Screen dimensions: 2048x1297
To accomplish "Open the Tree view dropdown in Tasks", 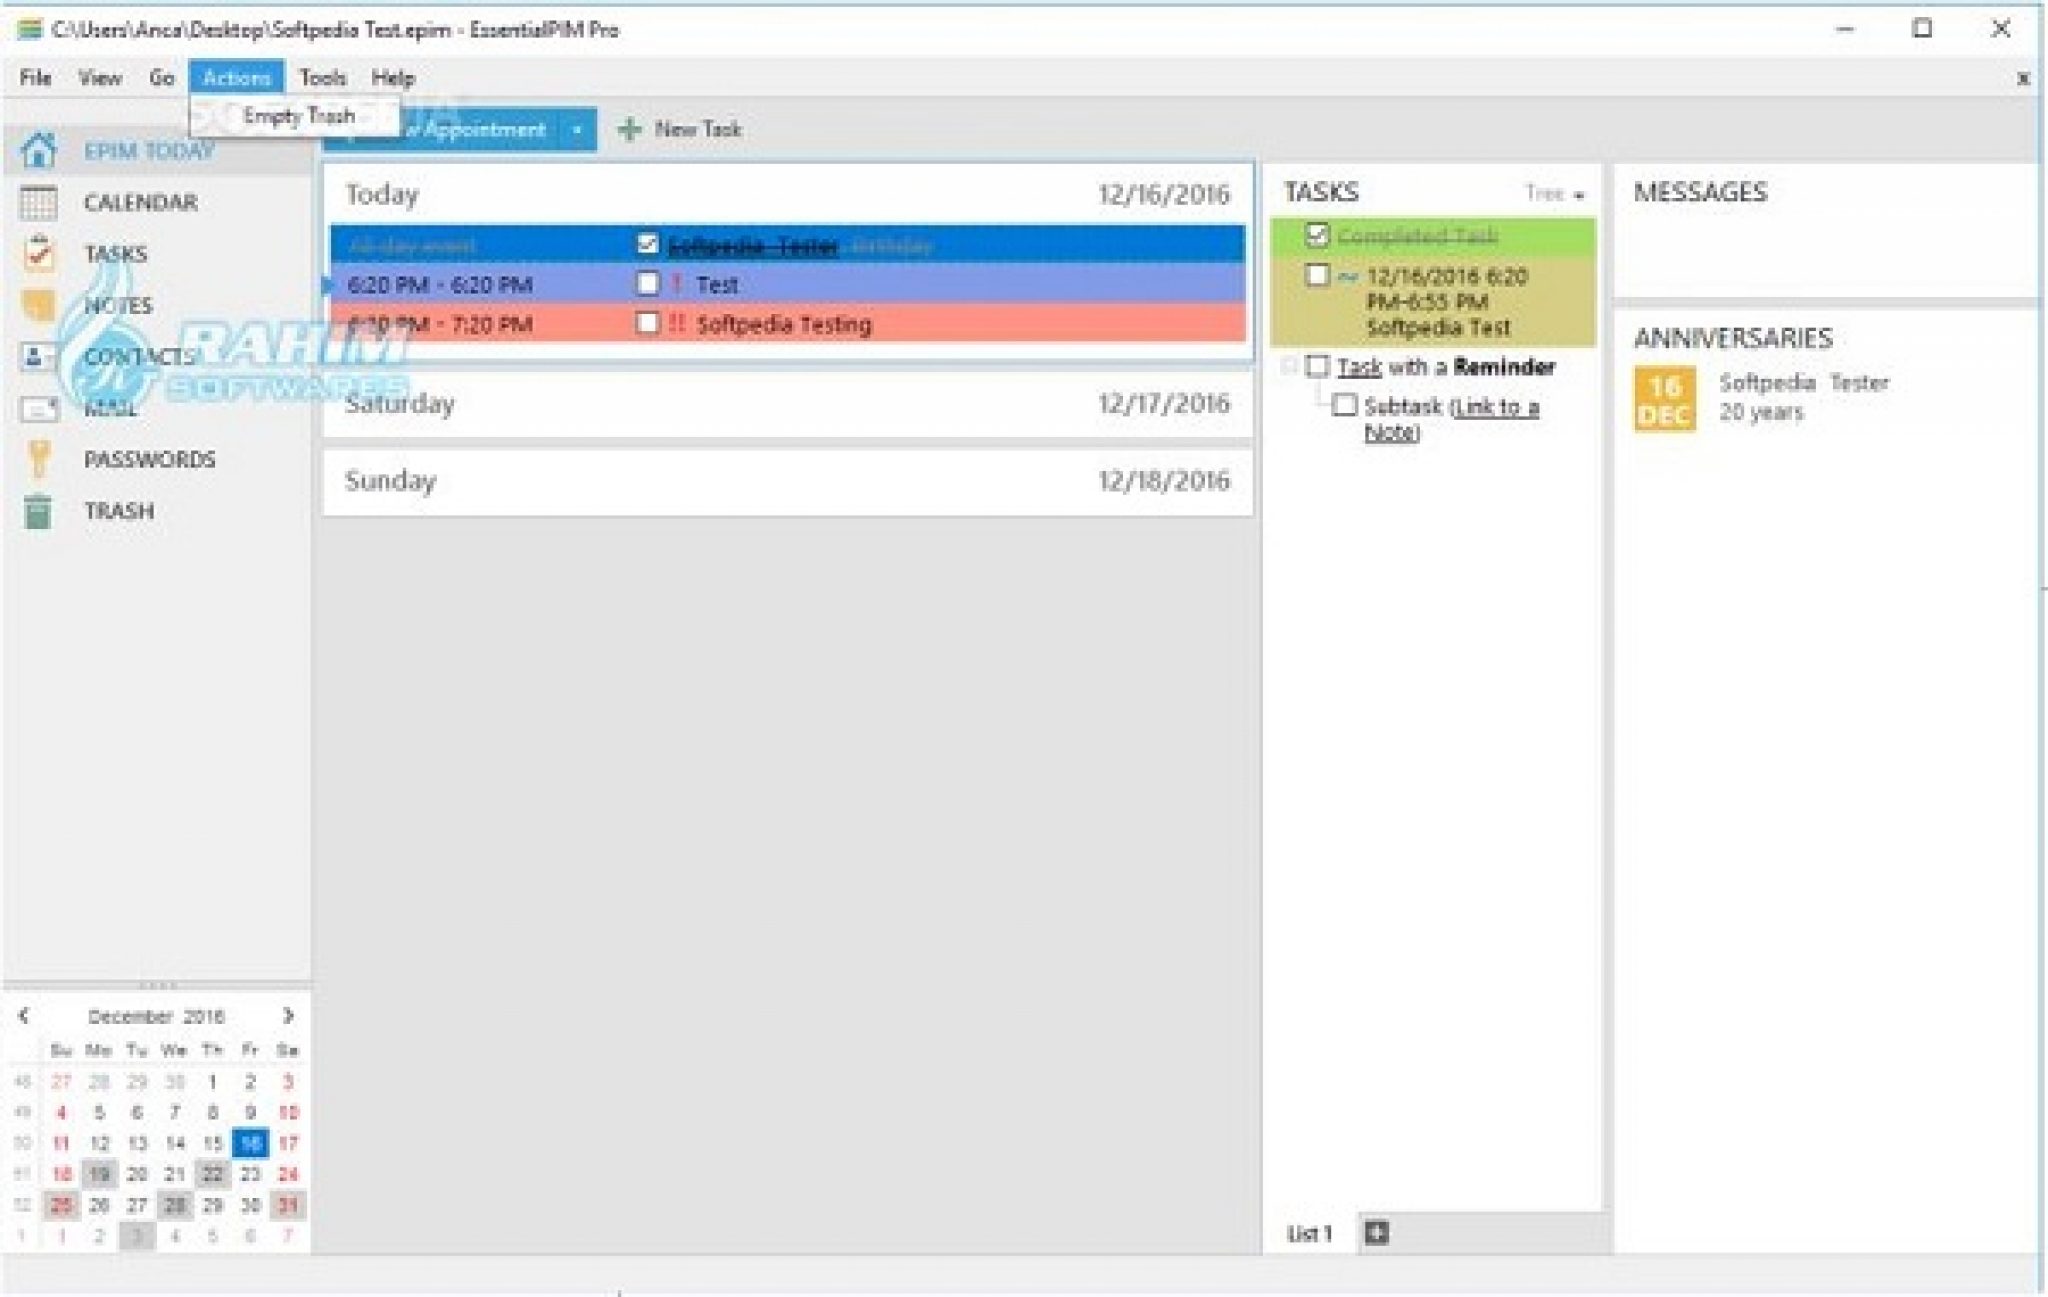I will tap(1554, 194).
